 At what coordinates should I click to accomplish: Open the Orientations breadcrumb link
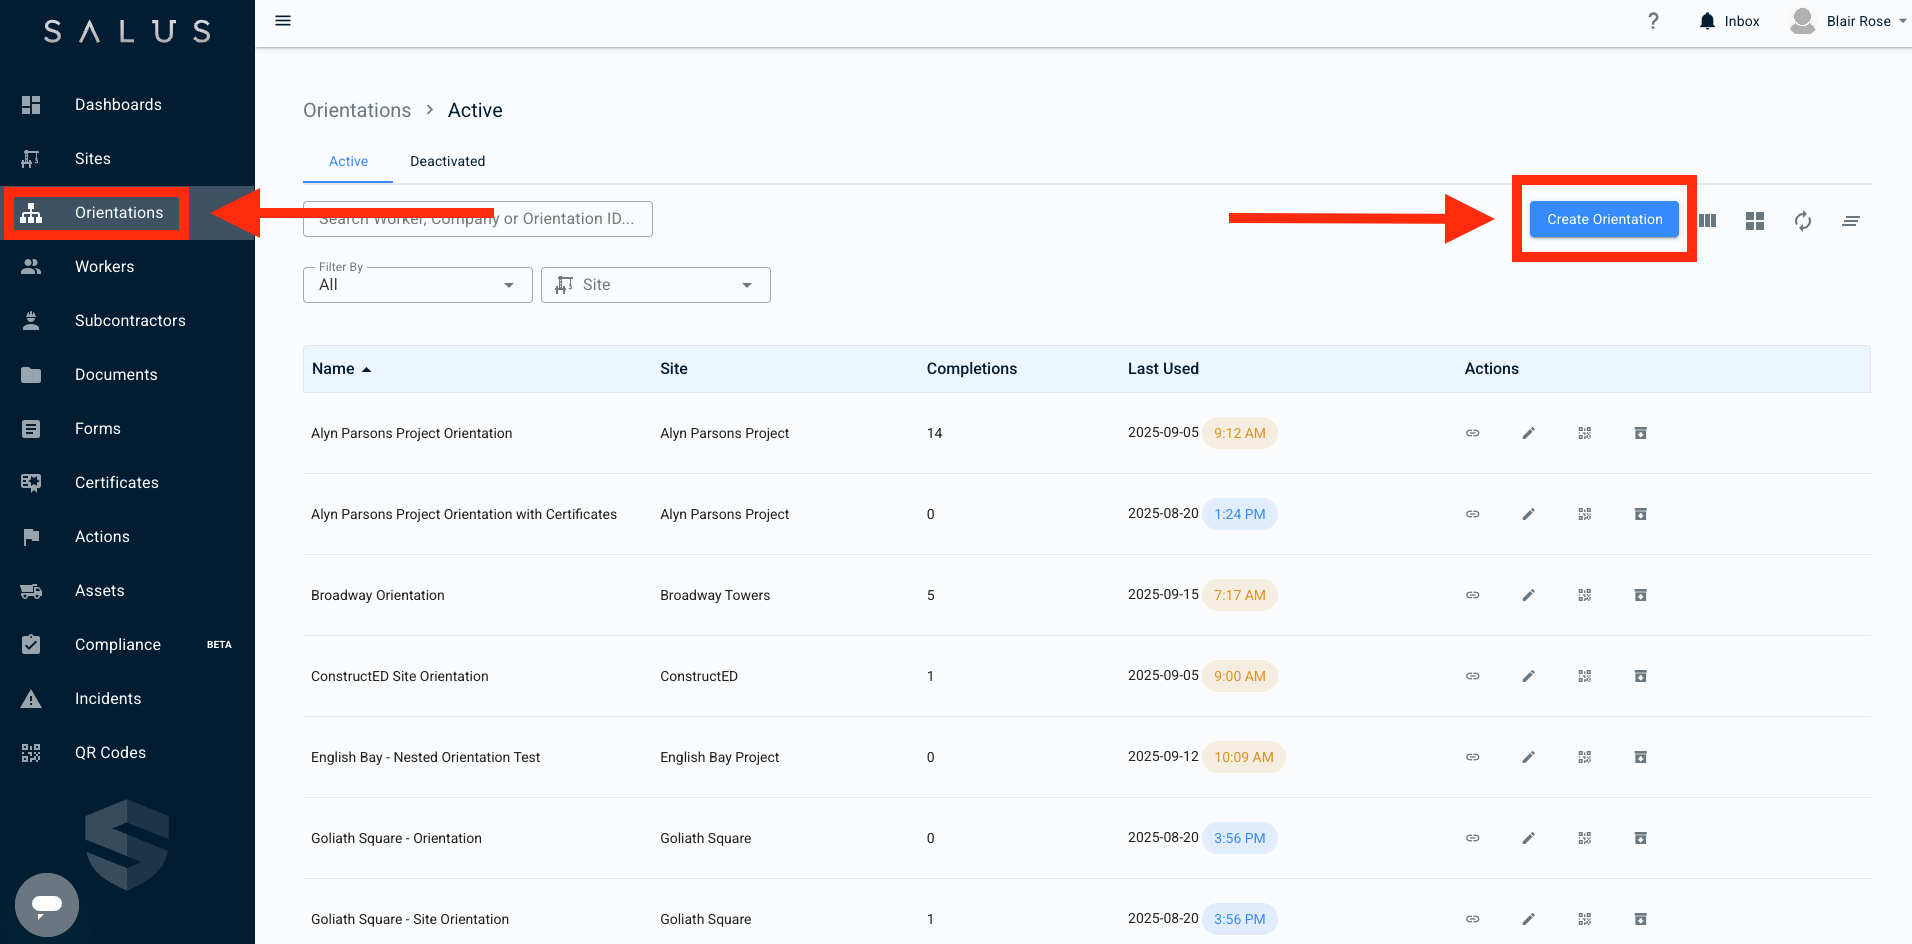(356, 110)
